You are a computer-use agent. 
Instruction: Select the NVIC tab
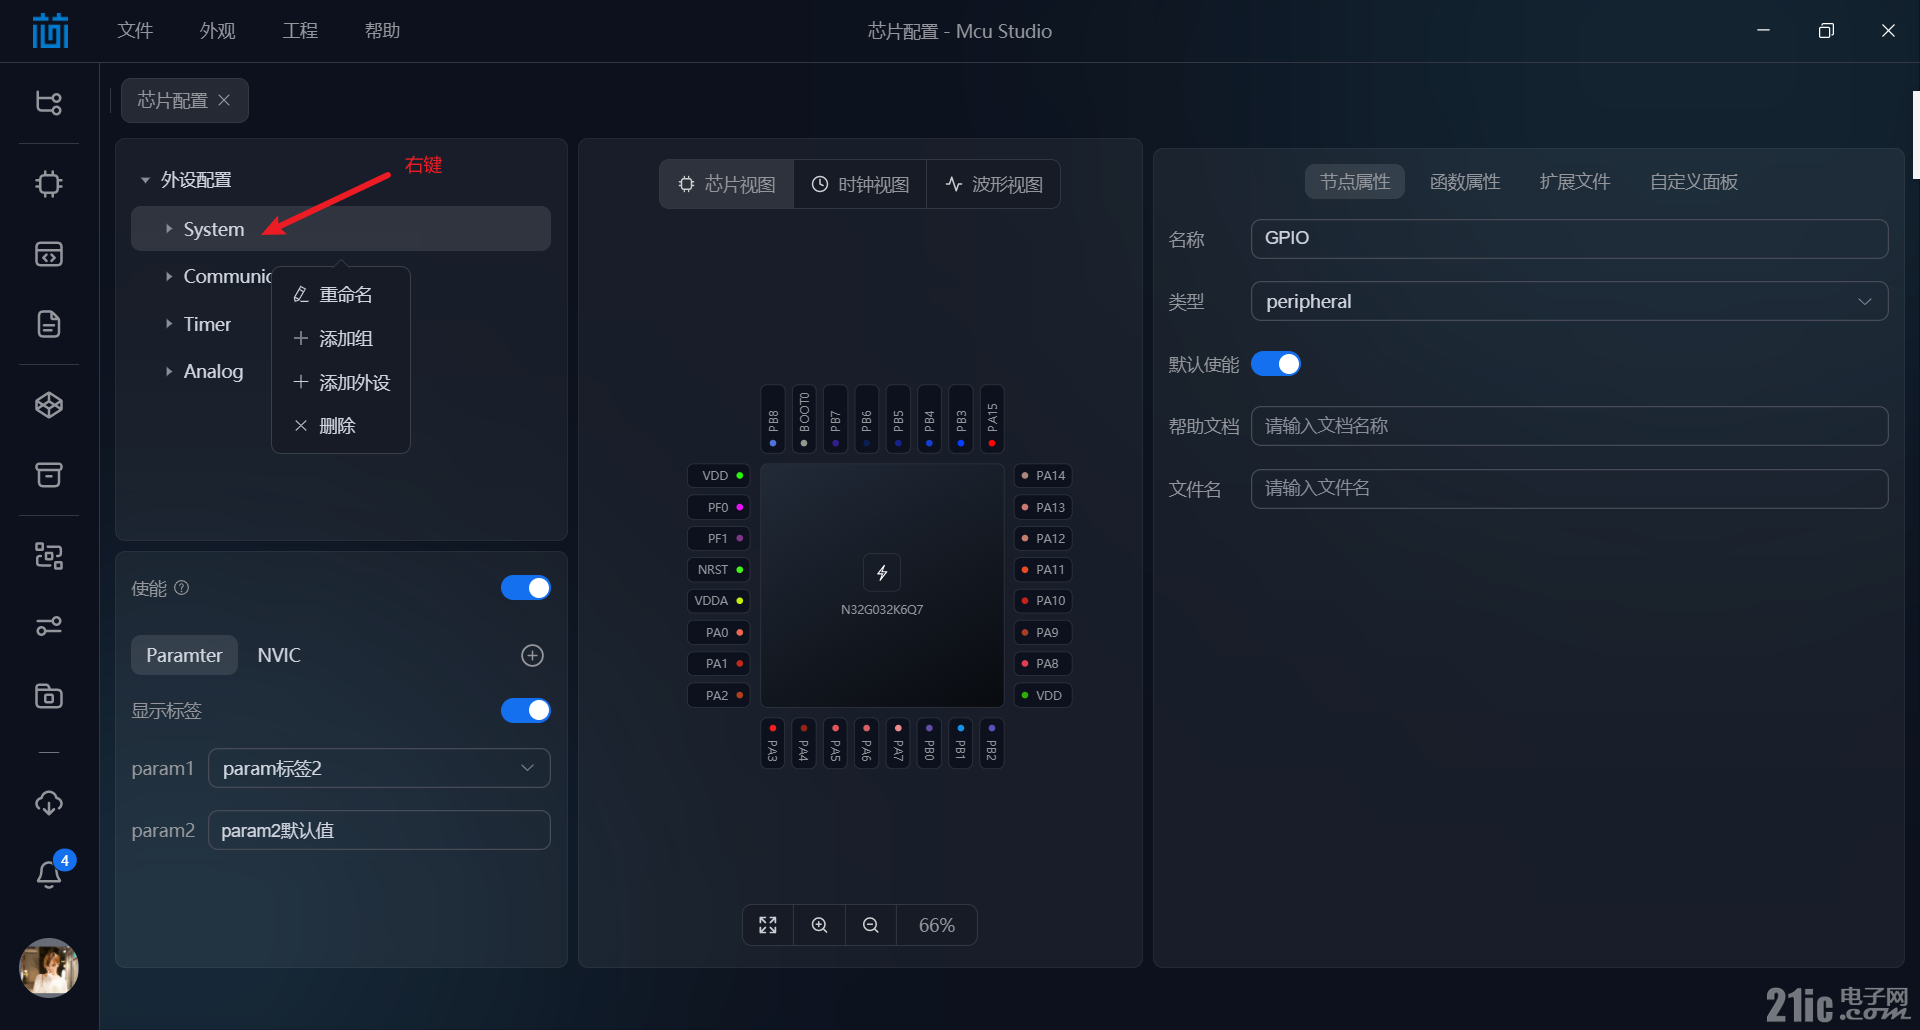279,655
